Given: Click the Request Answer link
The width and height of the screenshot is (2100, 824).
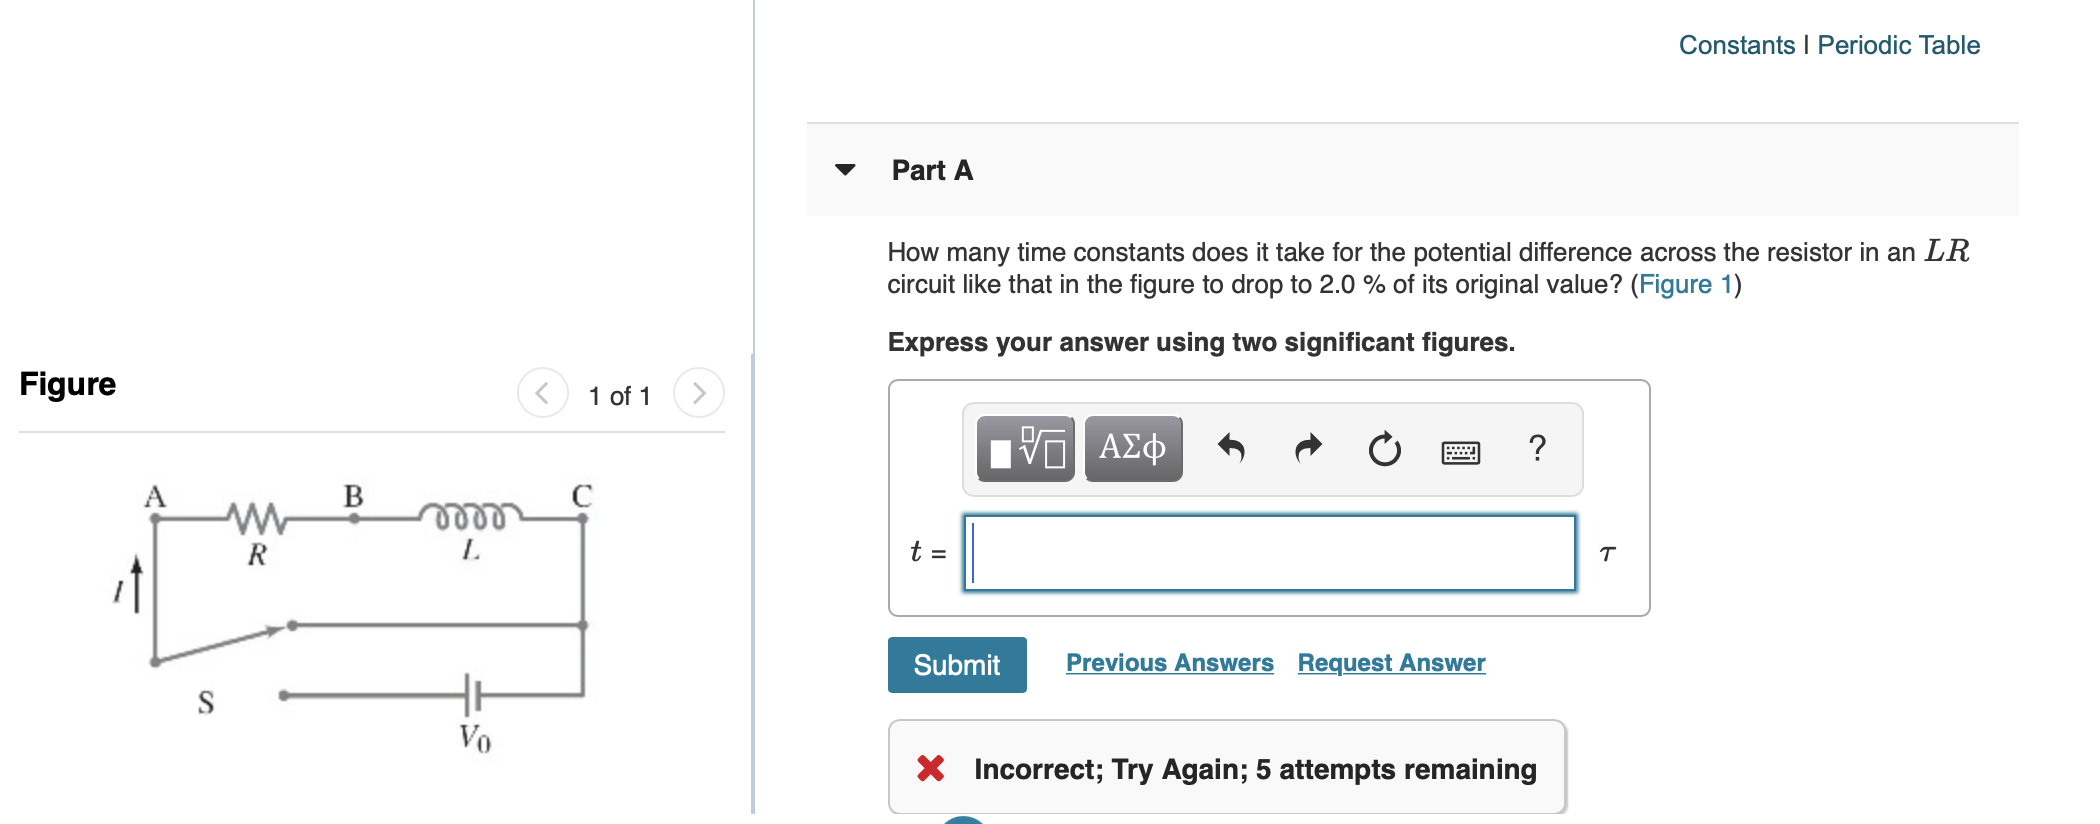Looking at the screenshot, I should [1390, 662].
